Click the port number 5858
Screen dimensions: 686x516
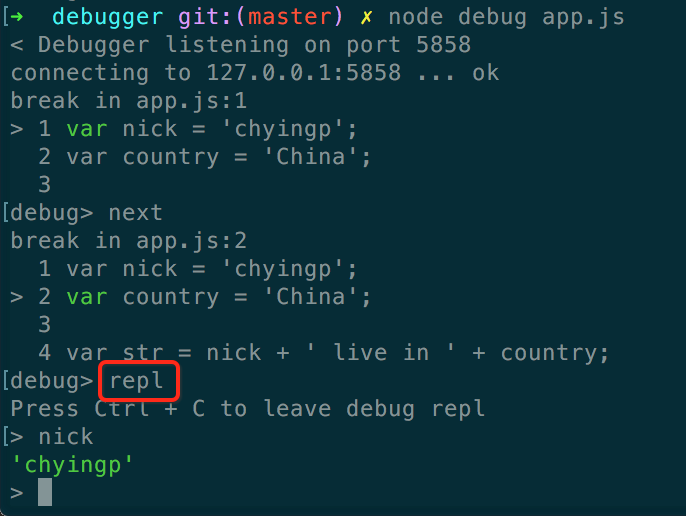(x=443, y=45)
